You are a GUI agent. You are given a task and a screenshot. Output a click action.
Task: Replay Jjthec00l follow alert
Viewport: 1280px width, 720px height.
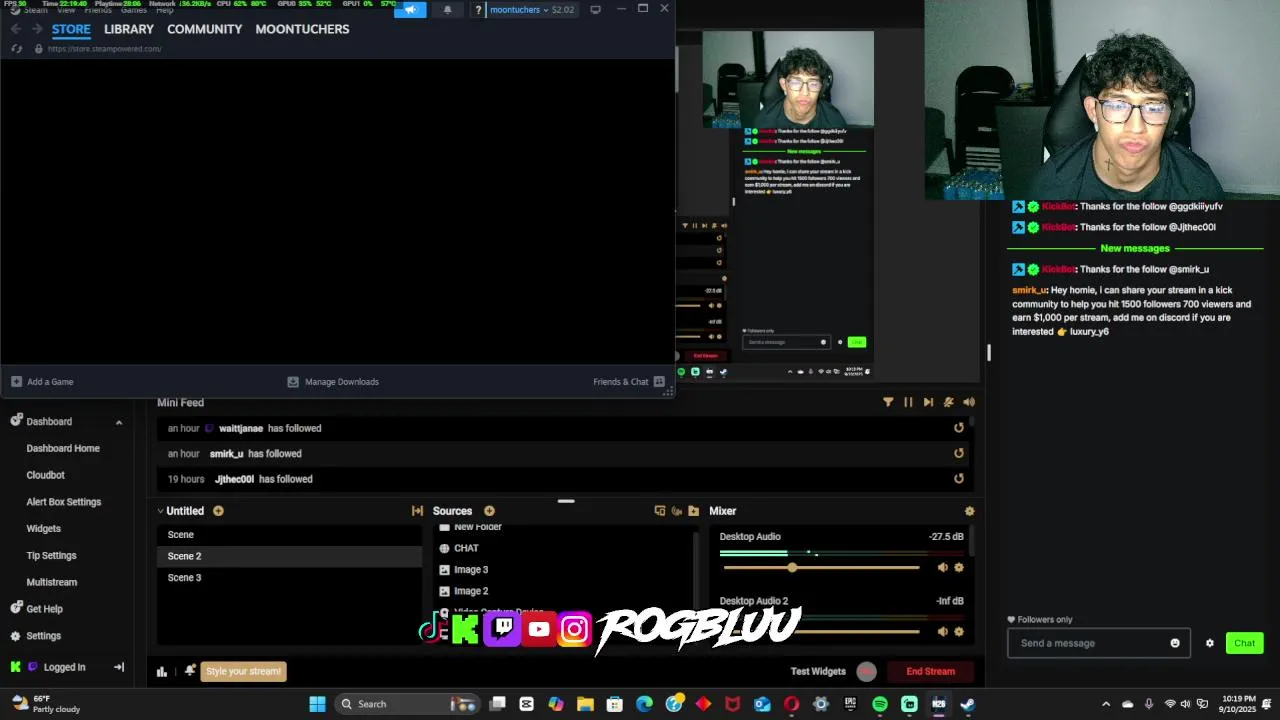[x=959, y=479]
